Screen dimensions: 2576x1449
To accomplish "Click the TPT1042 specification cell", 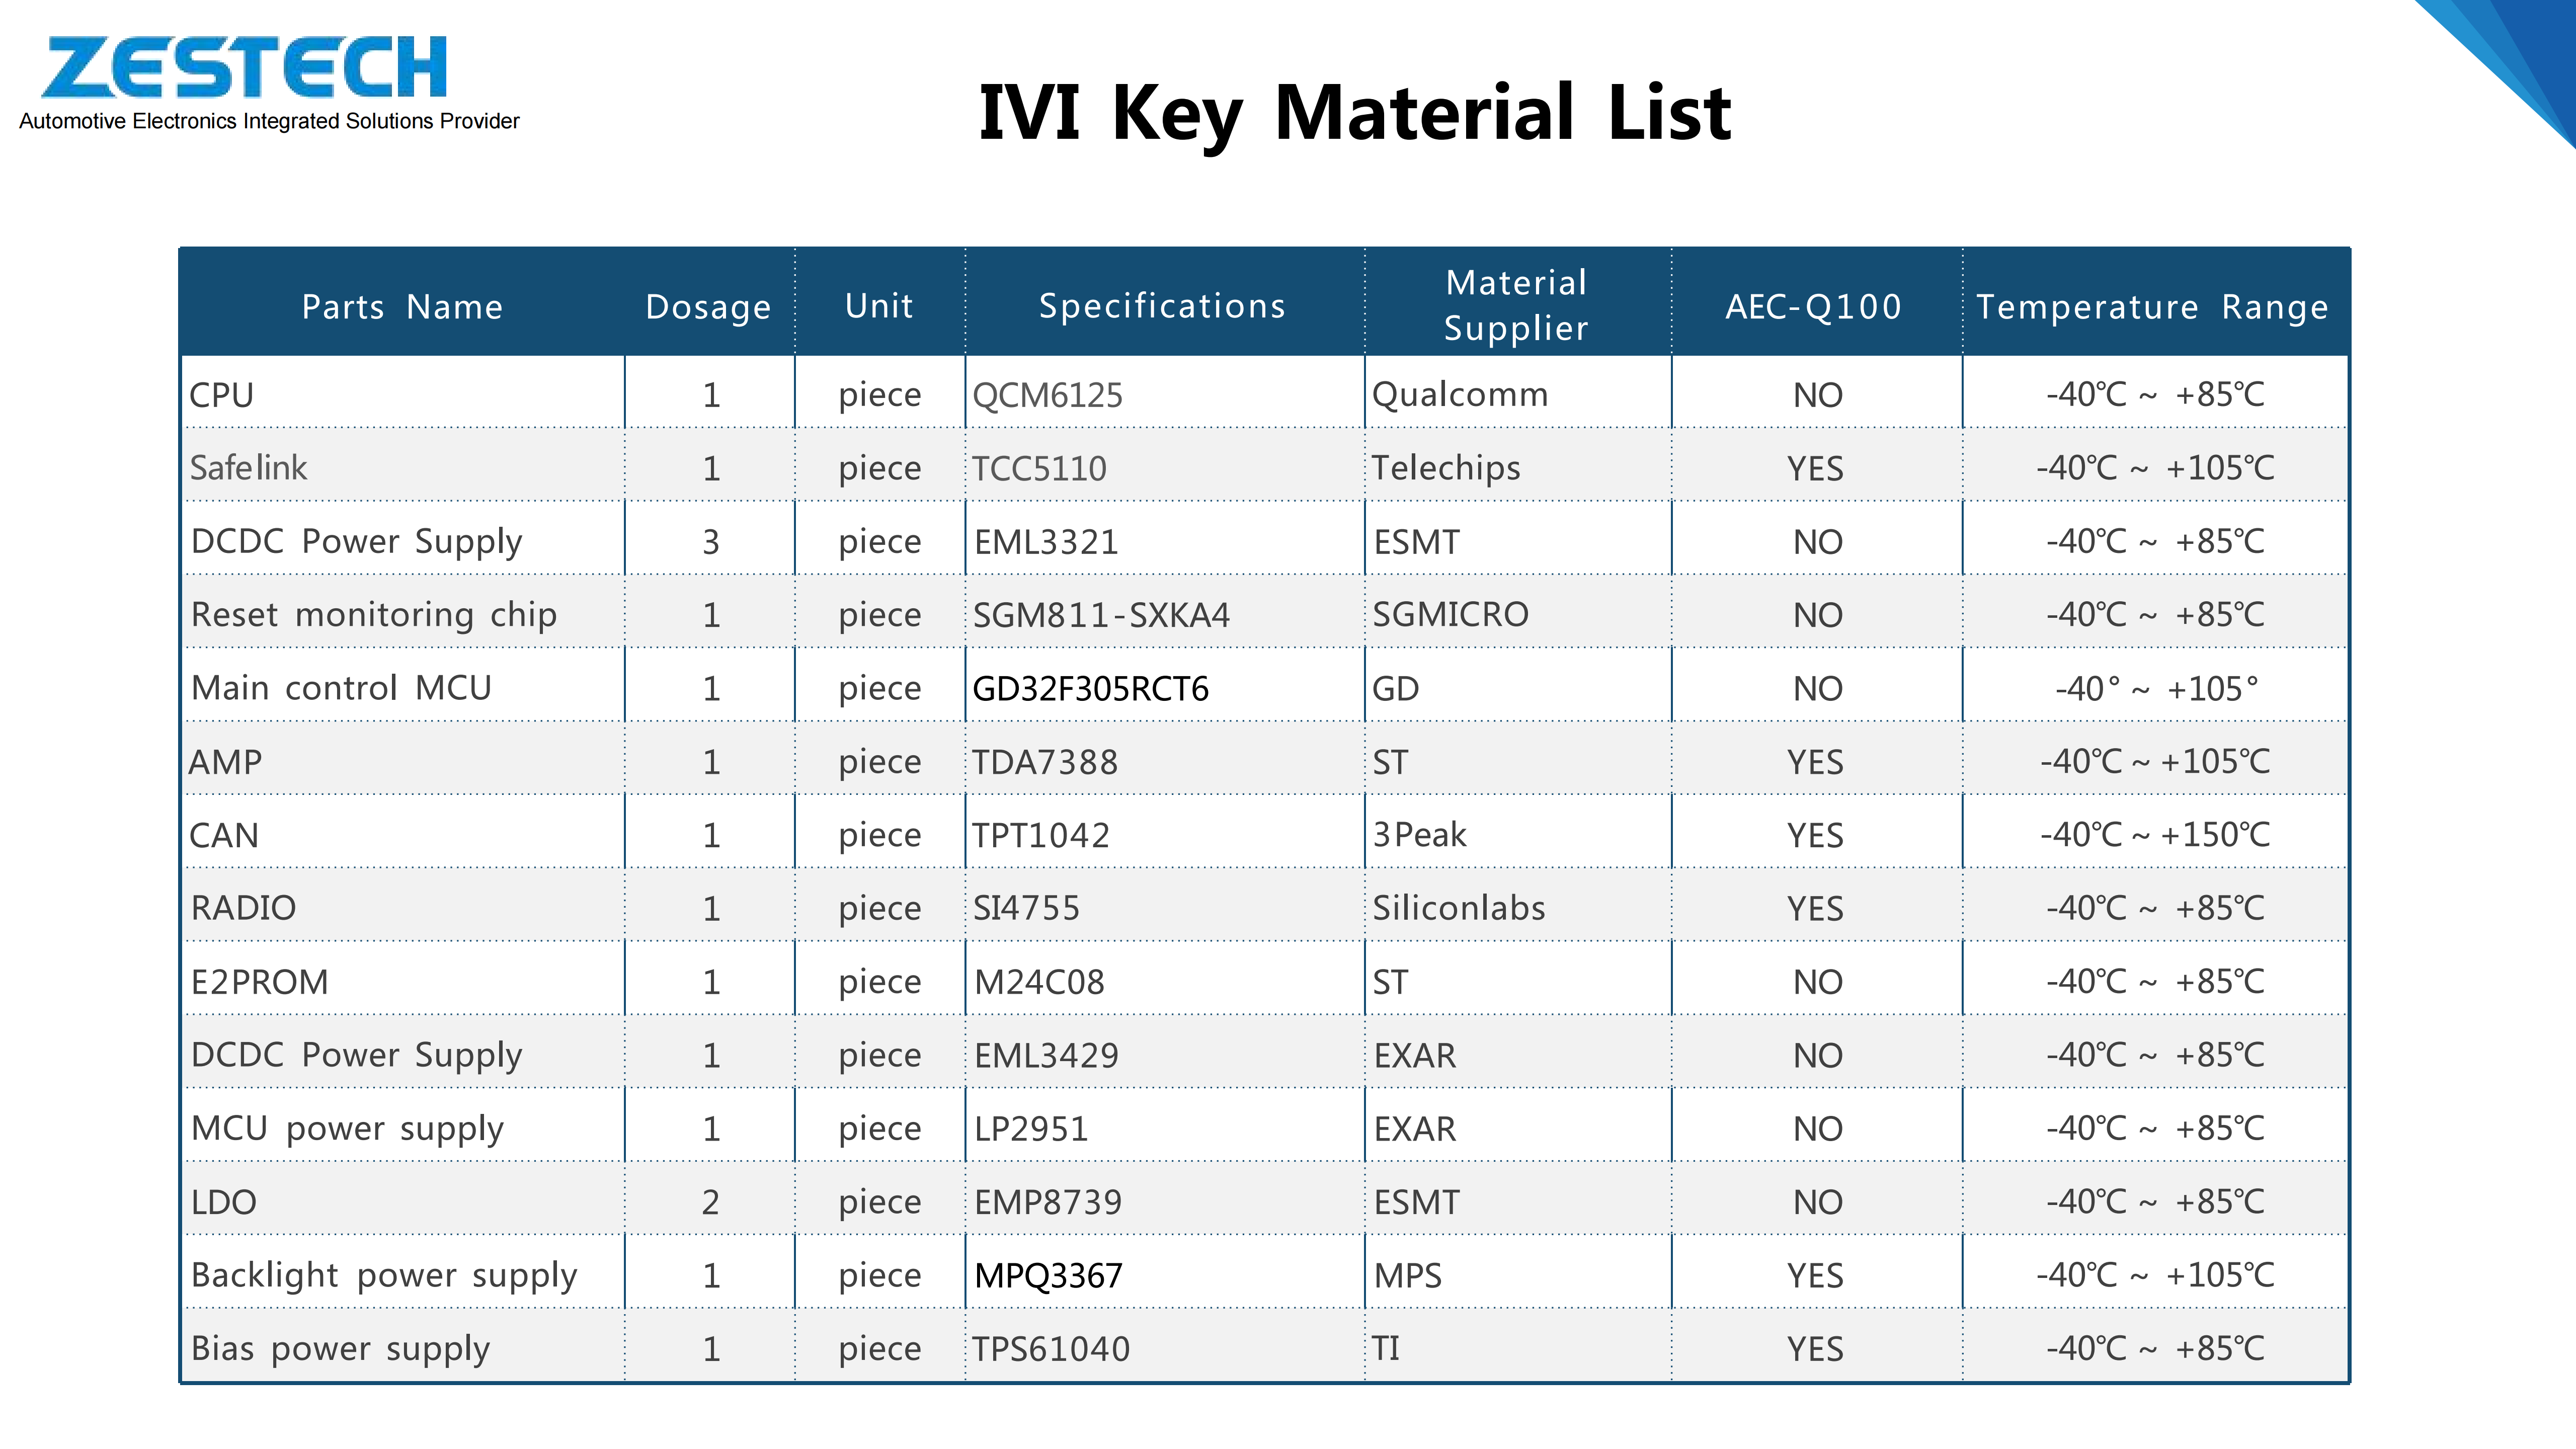I will pyautogui.click(x=1041, y=835).
